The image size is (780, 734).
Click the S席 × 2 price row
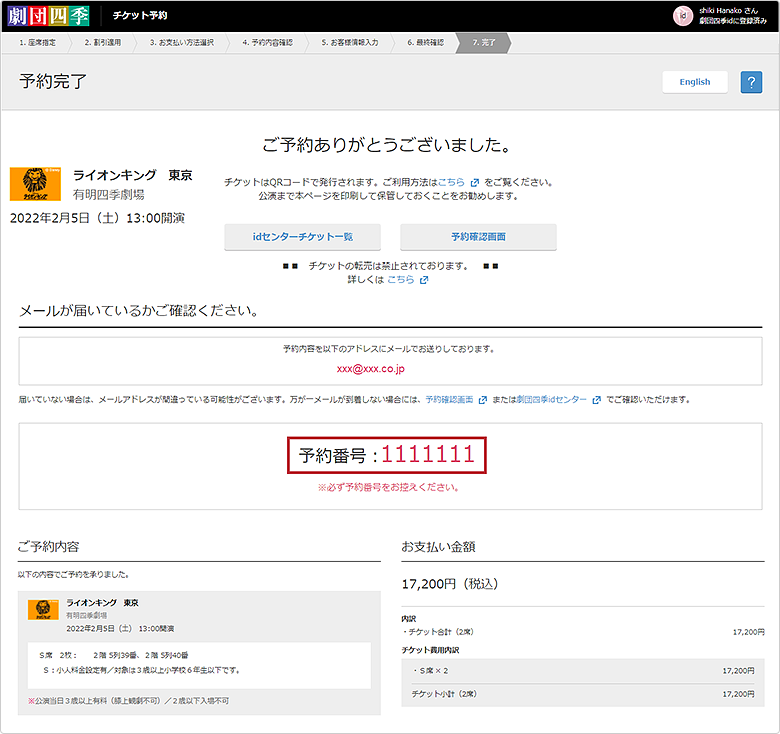point(583,671)
